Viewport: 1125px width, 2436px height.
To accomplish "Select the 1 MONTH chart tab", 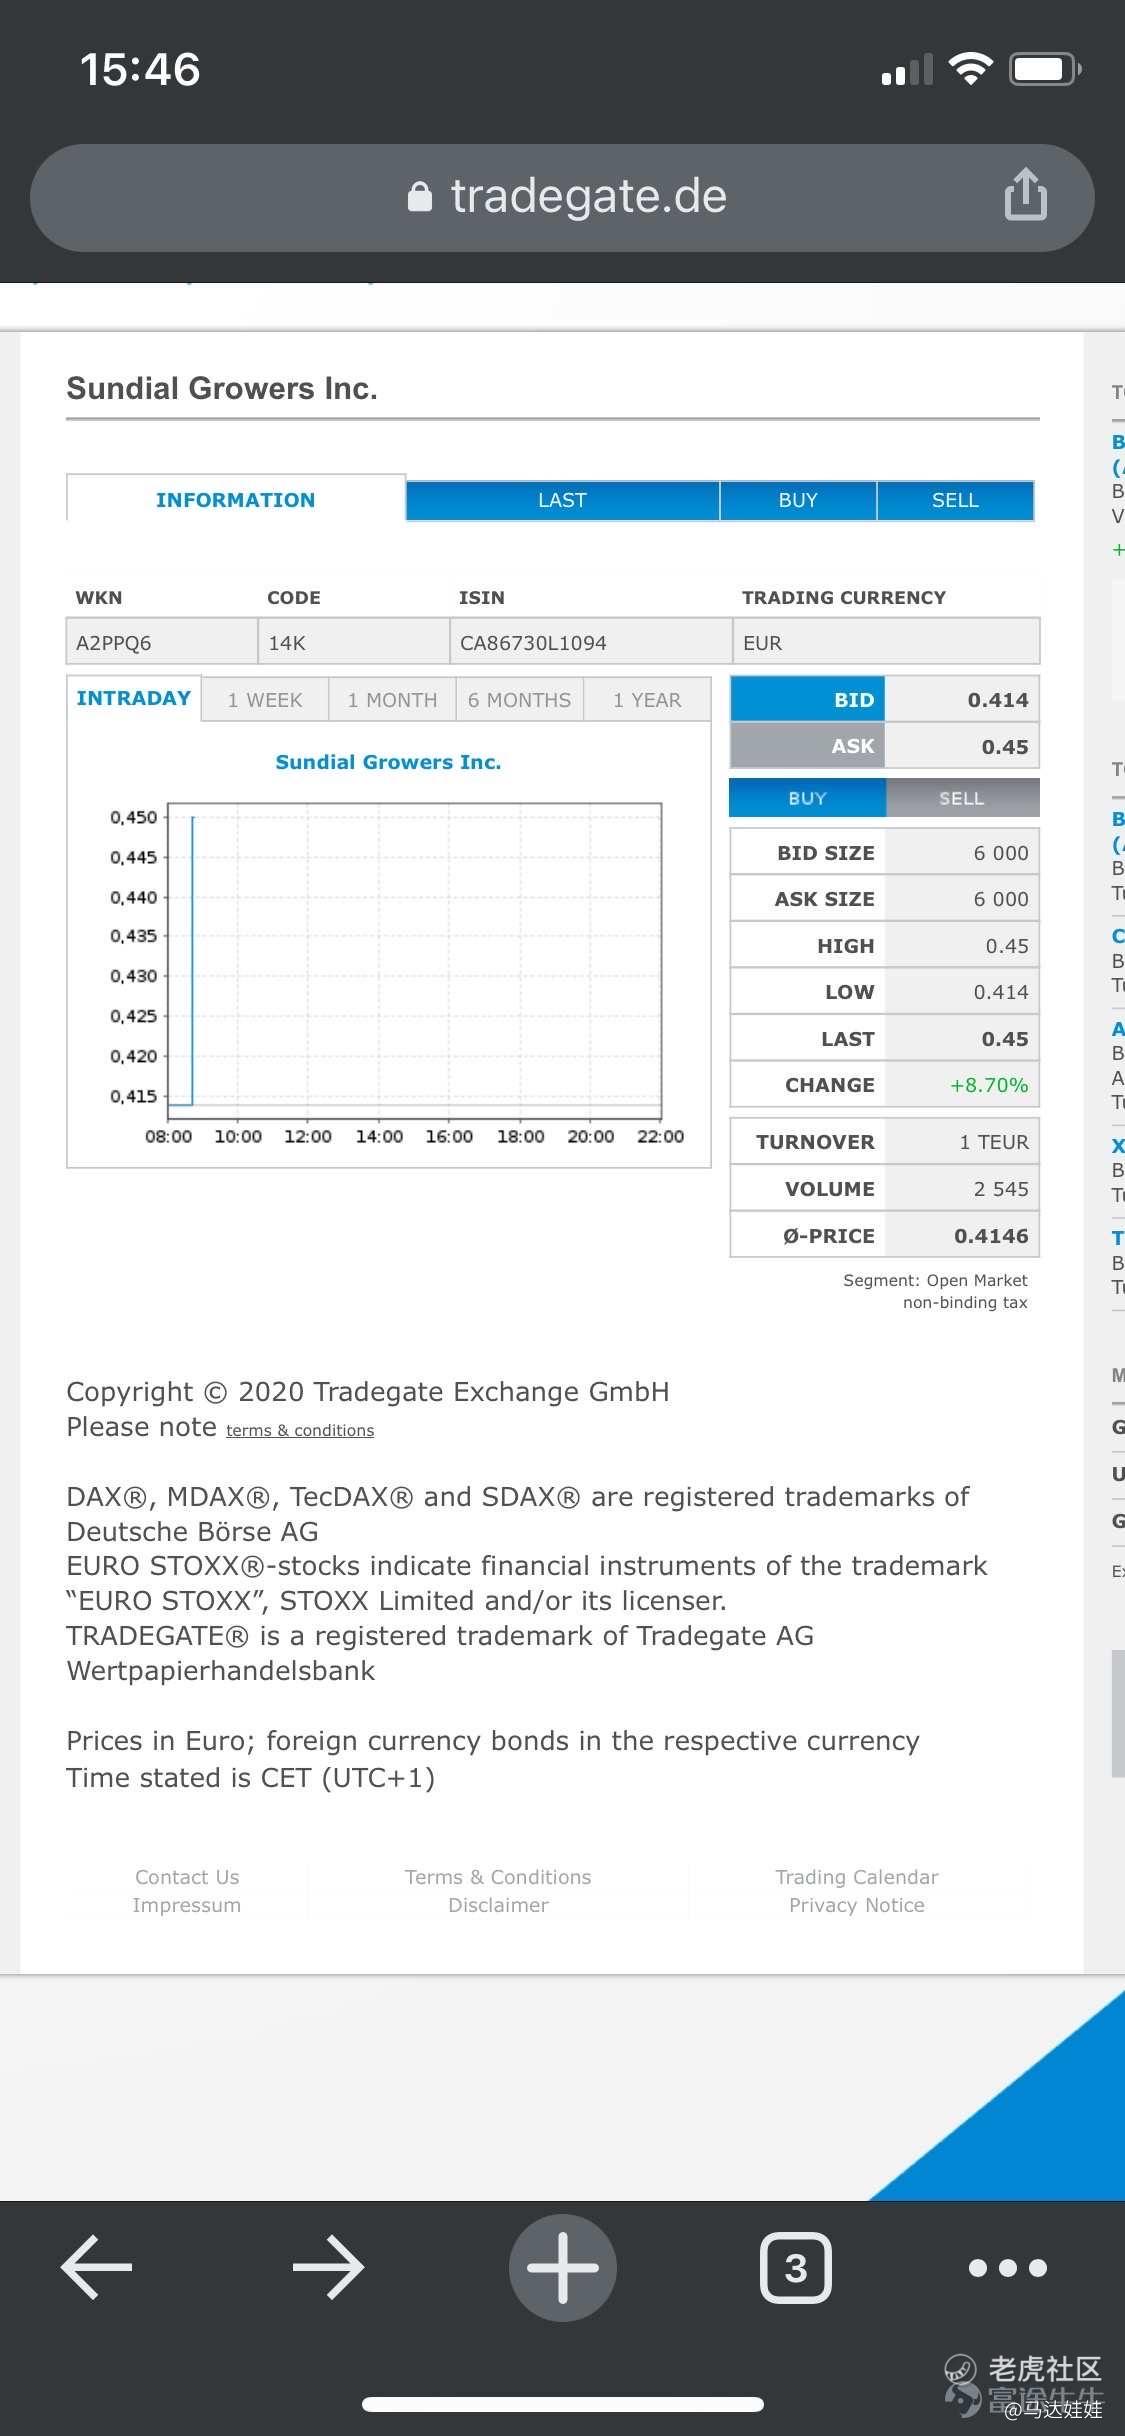I will pos(392,700).
